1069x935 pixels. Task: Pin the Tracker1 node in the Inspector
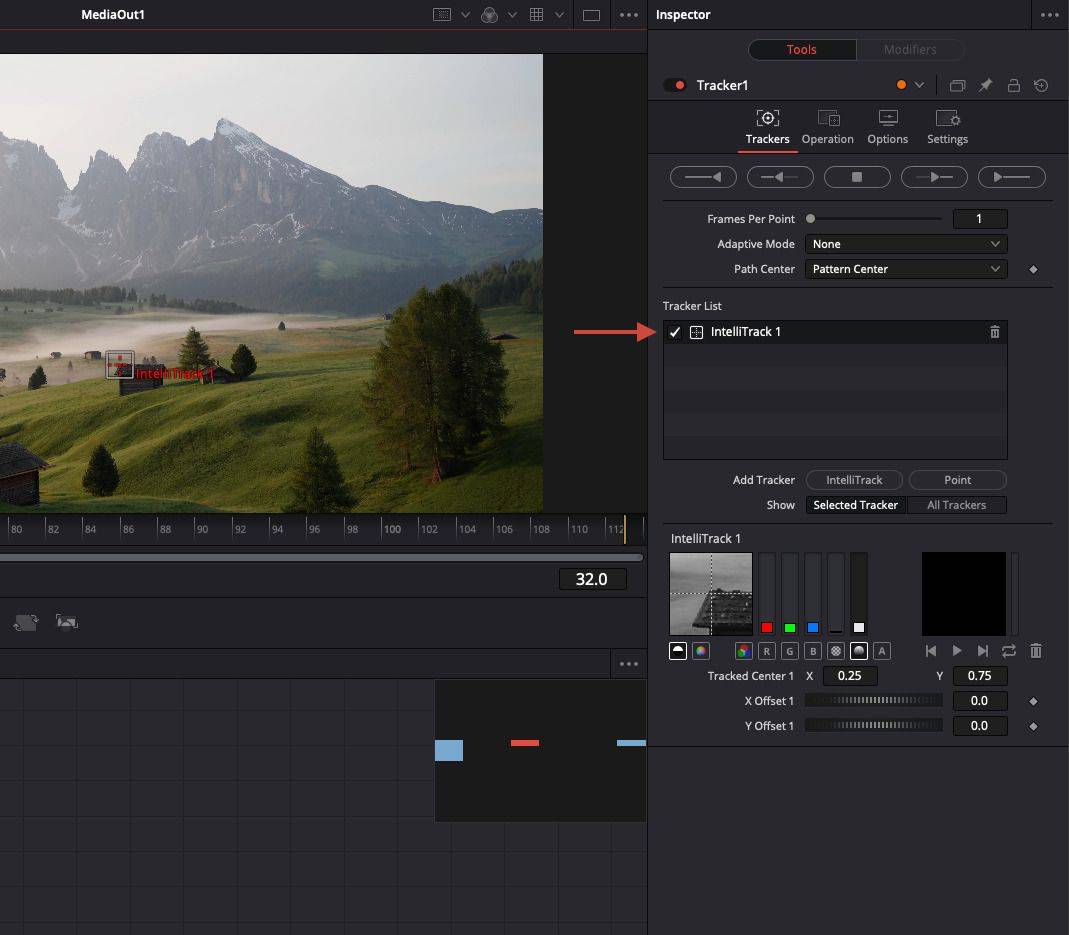985,85
